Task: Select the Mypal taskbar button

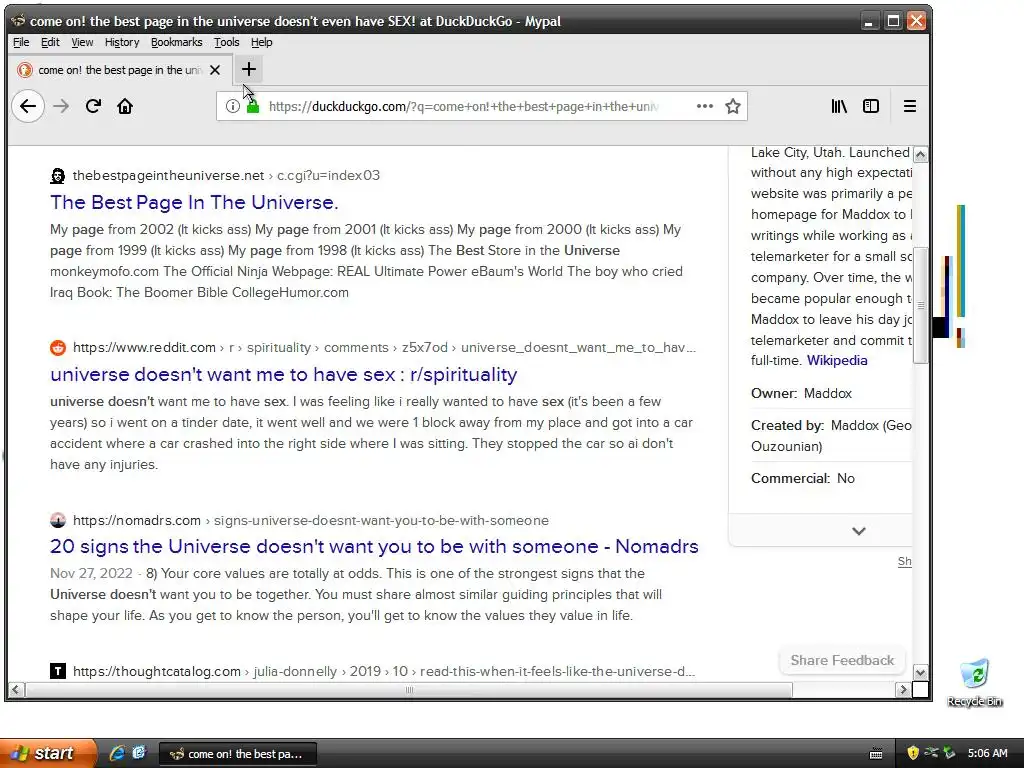Action: 238,754
